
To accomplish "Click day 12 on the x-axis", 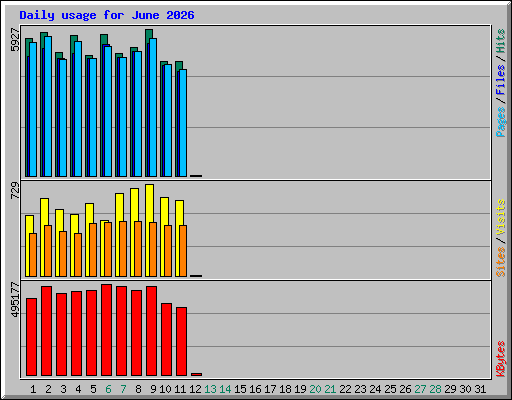I will pos(195,389).
